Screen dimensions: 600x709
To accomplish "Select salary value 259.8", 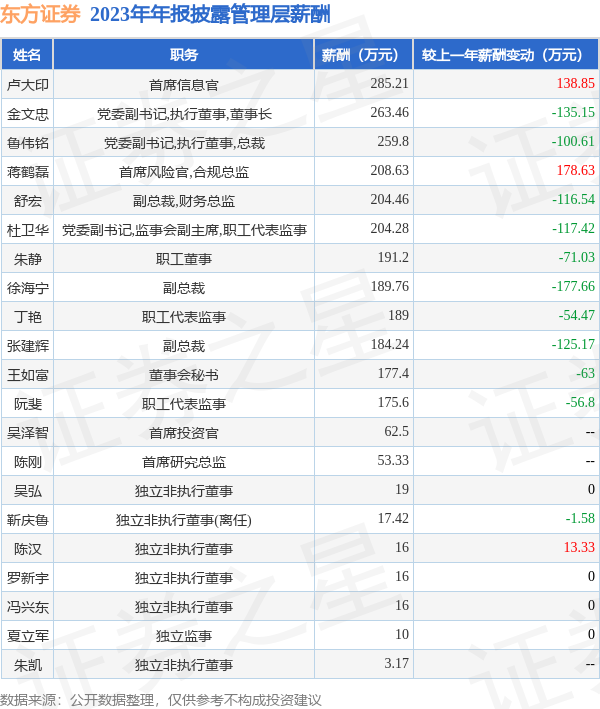I will click(393, 142).
